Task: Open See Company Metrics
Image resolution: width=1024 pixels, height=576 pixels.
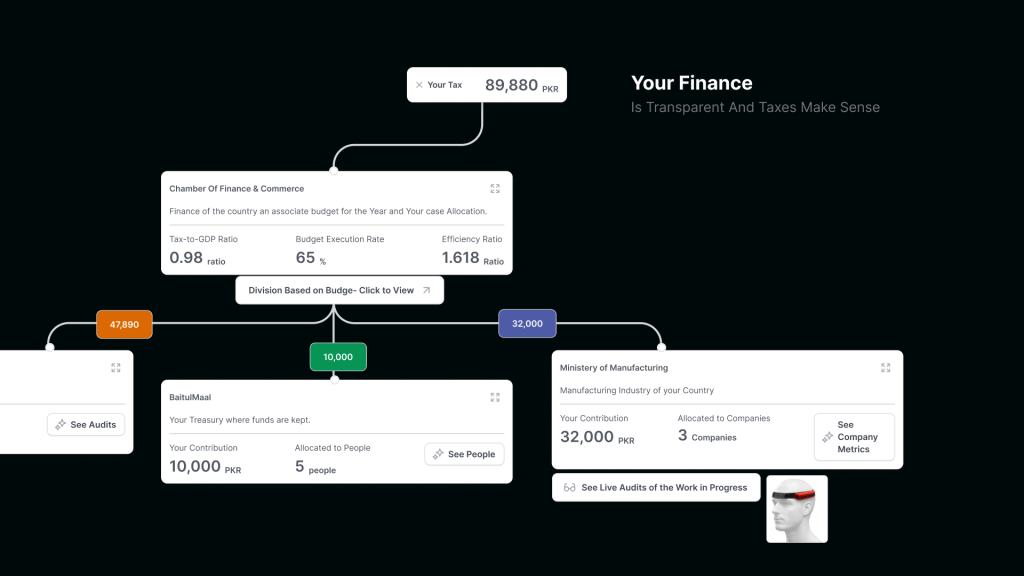Action: pyautogui.click(x=854, y=437)
